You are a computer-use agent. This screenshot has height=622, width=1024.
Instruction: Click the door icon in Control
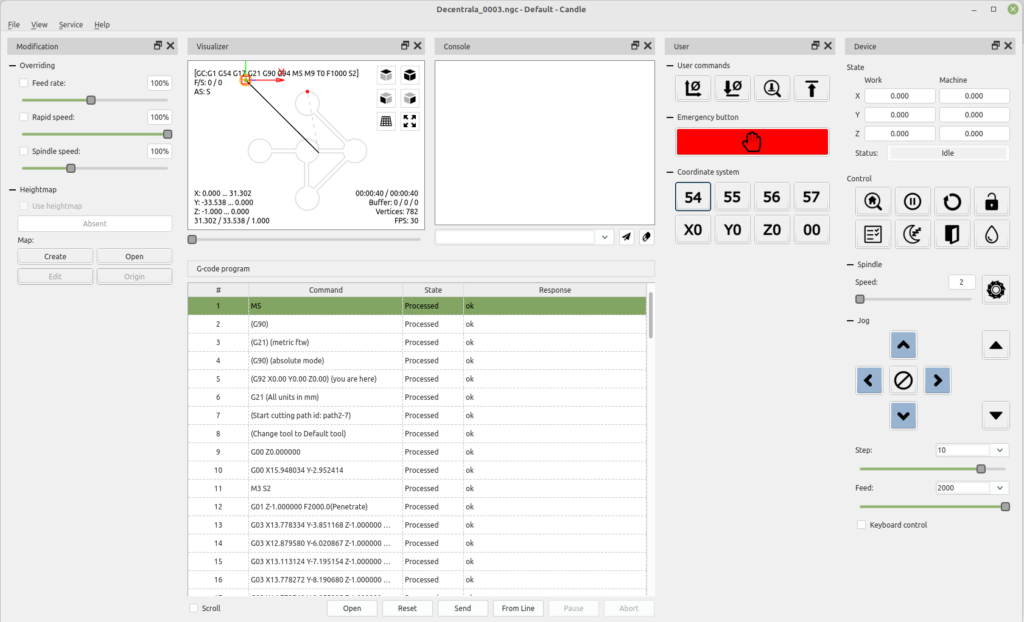point(952,234)
